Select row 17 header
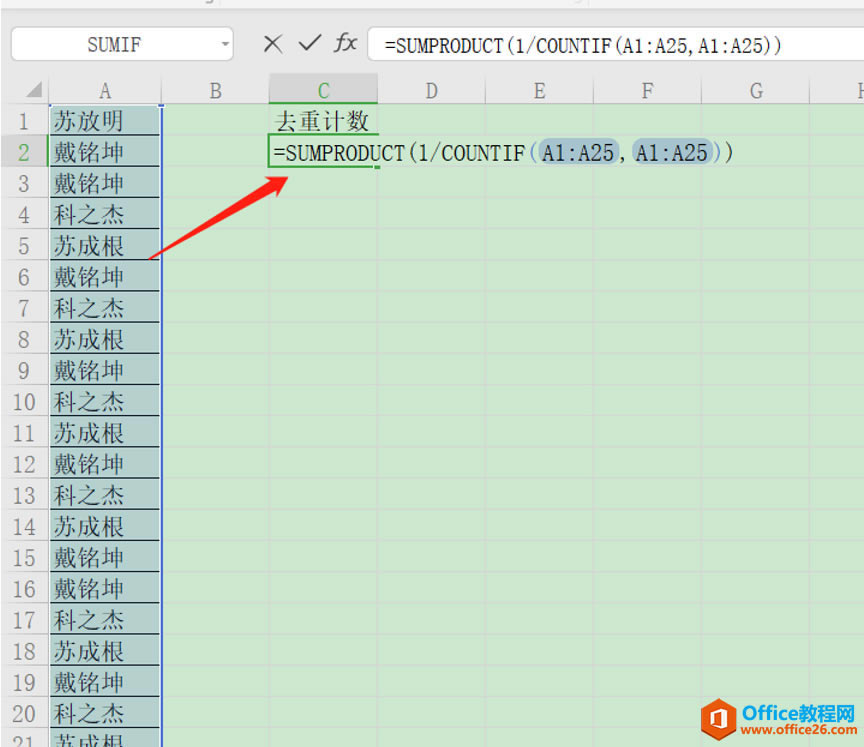The width and height of the screenshot is (864, 747). tap(24, 619)
